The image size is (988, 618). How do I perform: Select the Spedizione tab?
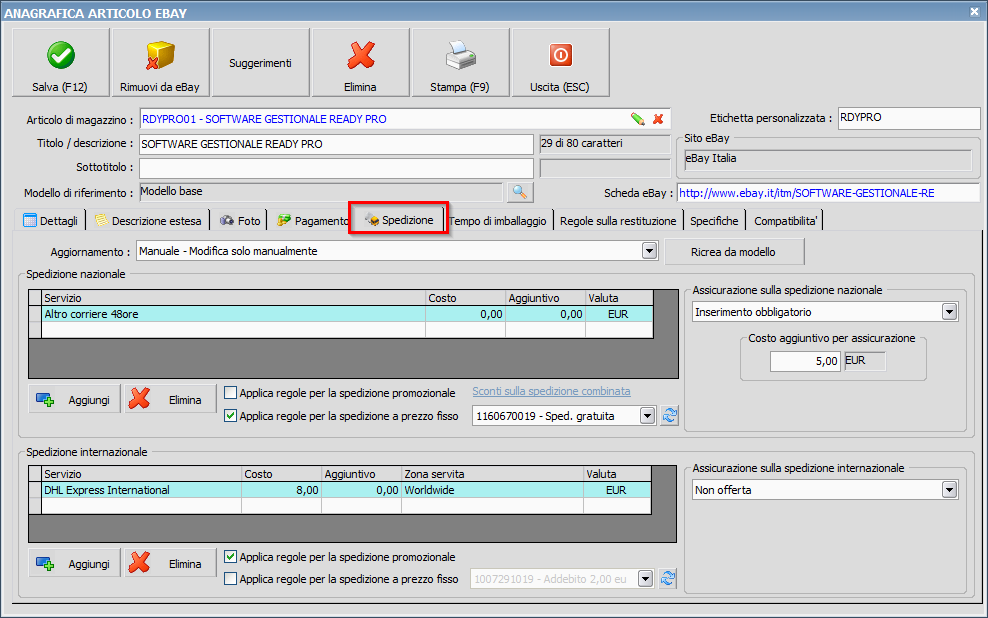click(x=399, y=219)
